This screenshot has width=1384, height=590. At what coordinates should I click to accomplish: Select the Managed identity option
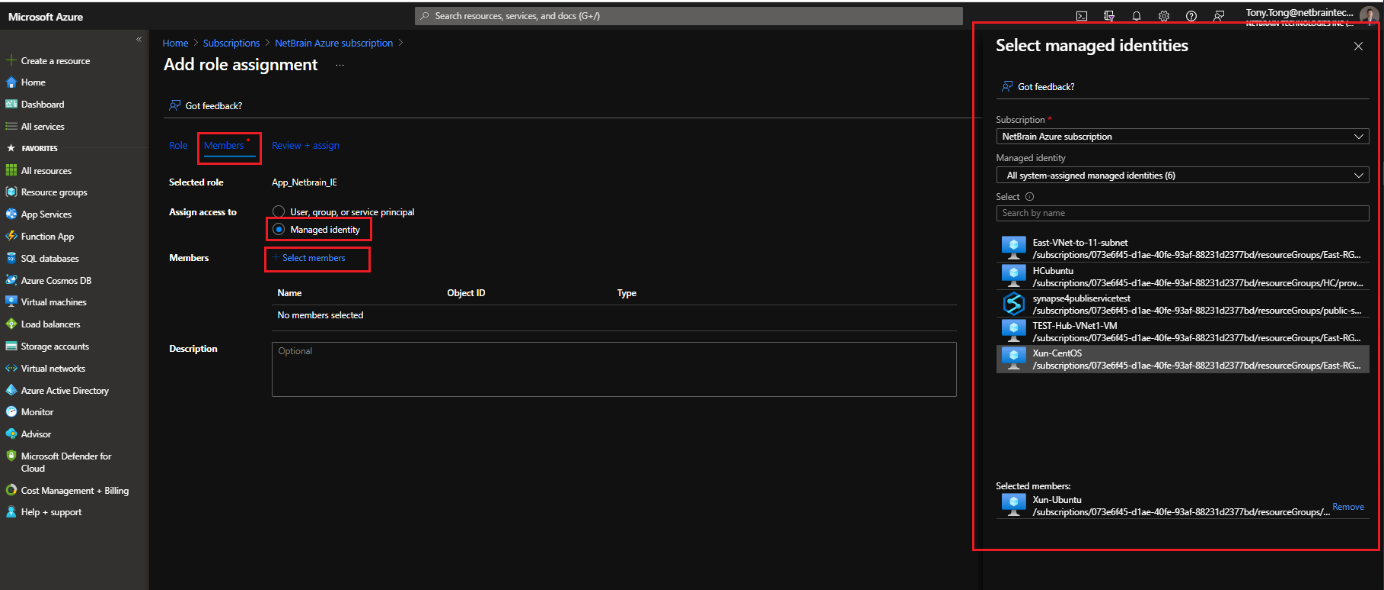point(279,229)
